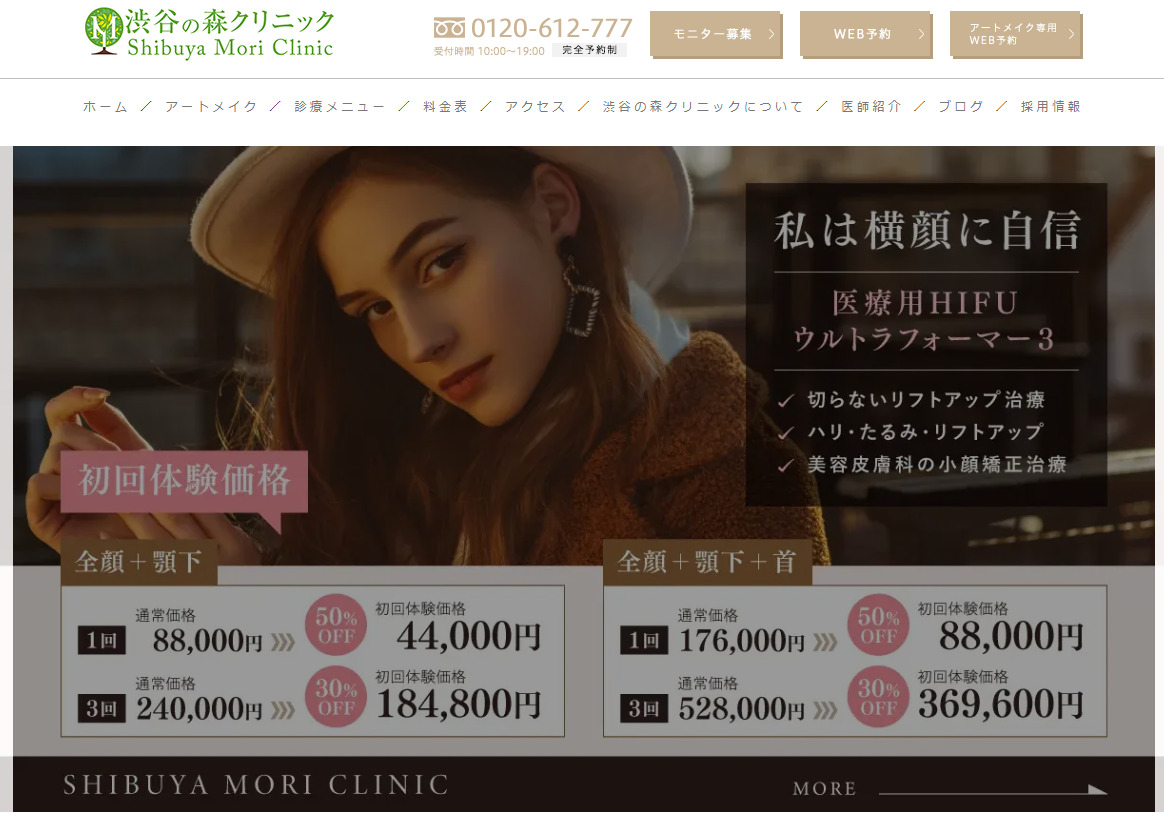Click the chevron on アートメイク専用WEB予約 button
This screenshot has width=1164, height=823.
click(1071, 33)
